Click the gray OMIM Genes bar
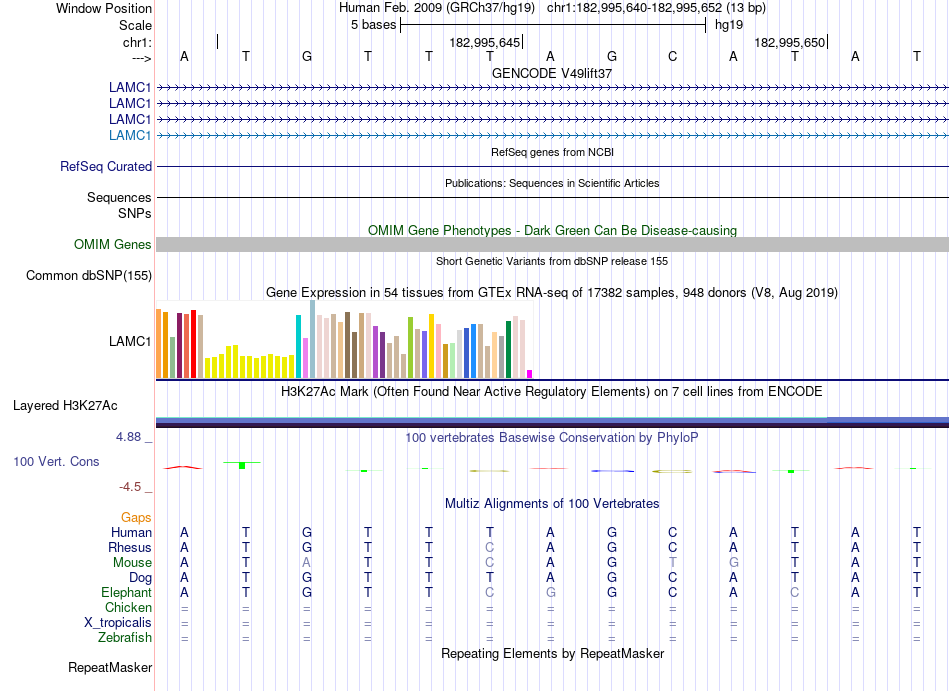 coord(552,245)
